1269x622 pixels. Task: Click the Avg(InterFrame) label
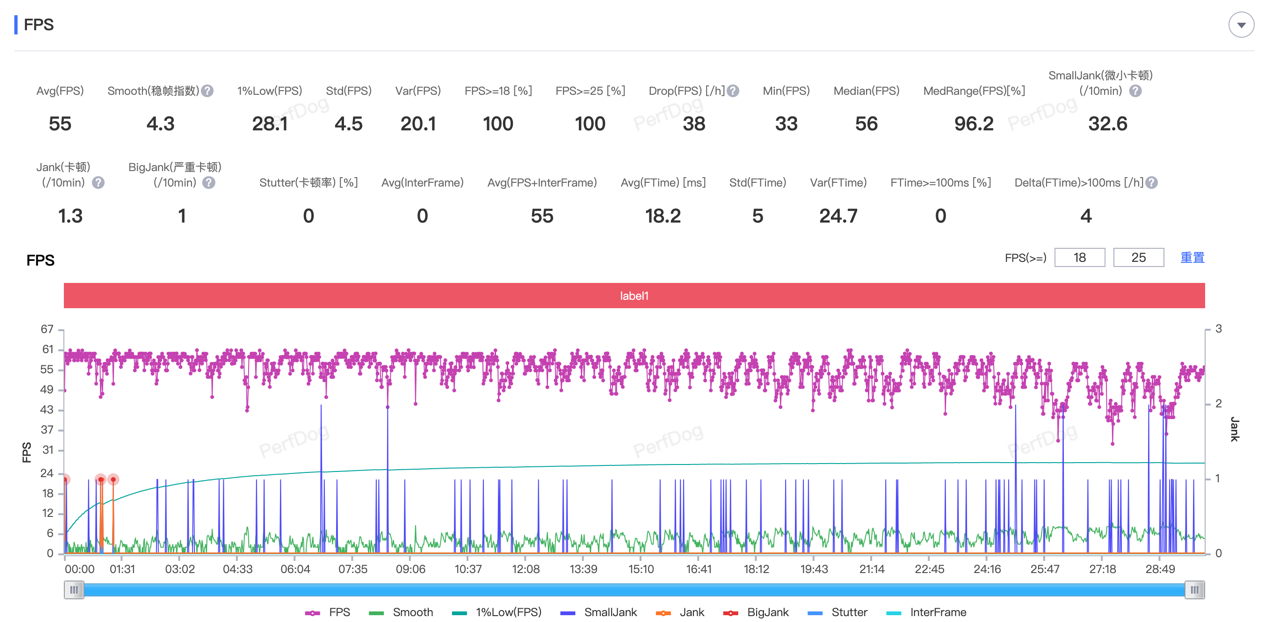coord(422,183)
